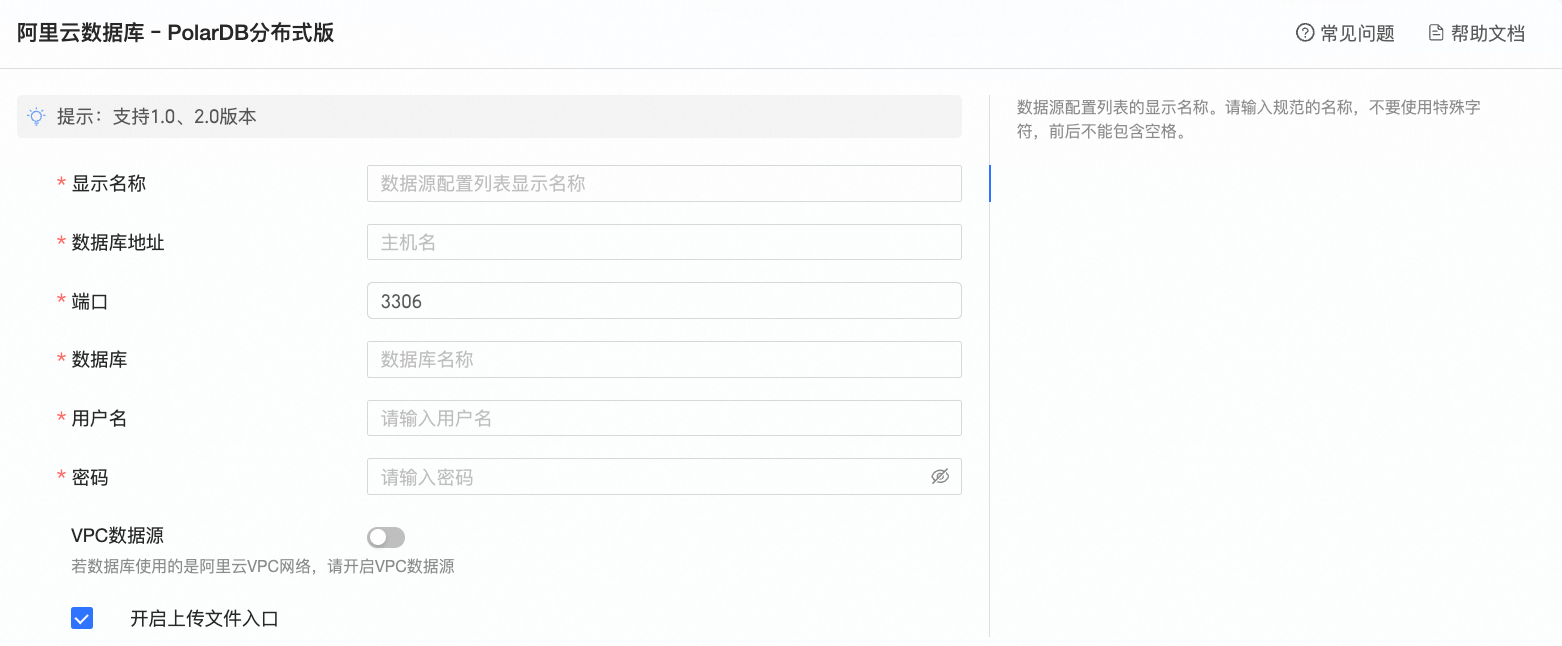Toggle password visibility eye icon
The height and width of the screenshot is (646, 1562).
click(939, 476)
